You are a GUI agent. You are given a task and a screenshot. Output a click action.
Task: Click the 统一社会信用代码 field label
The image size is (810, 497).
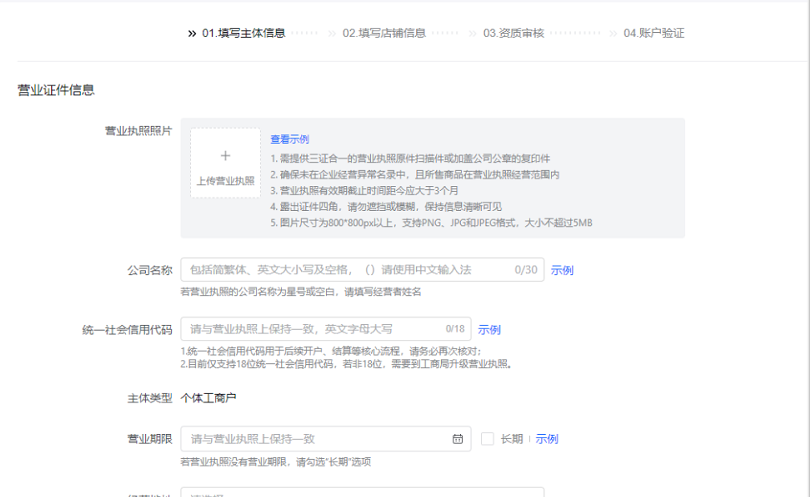pyautogui.click(x=127, y=330)
